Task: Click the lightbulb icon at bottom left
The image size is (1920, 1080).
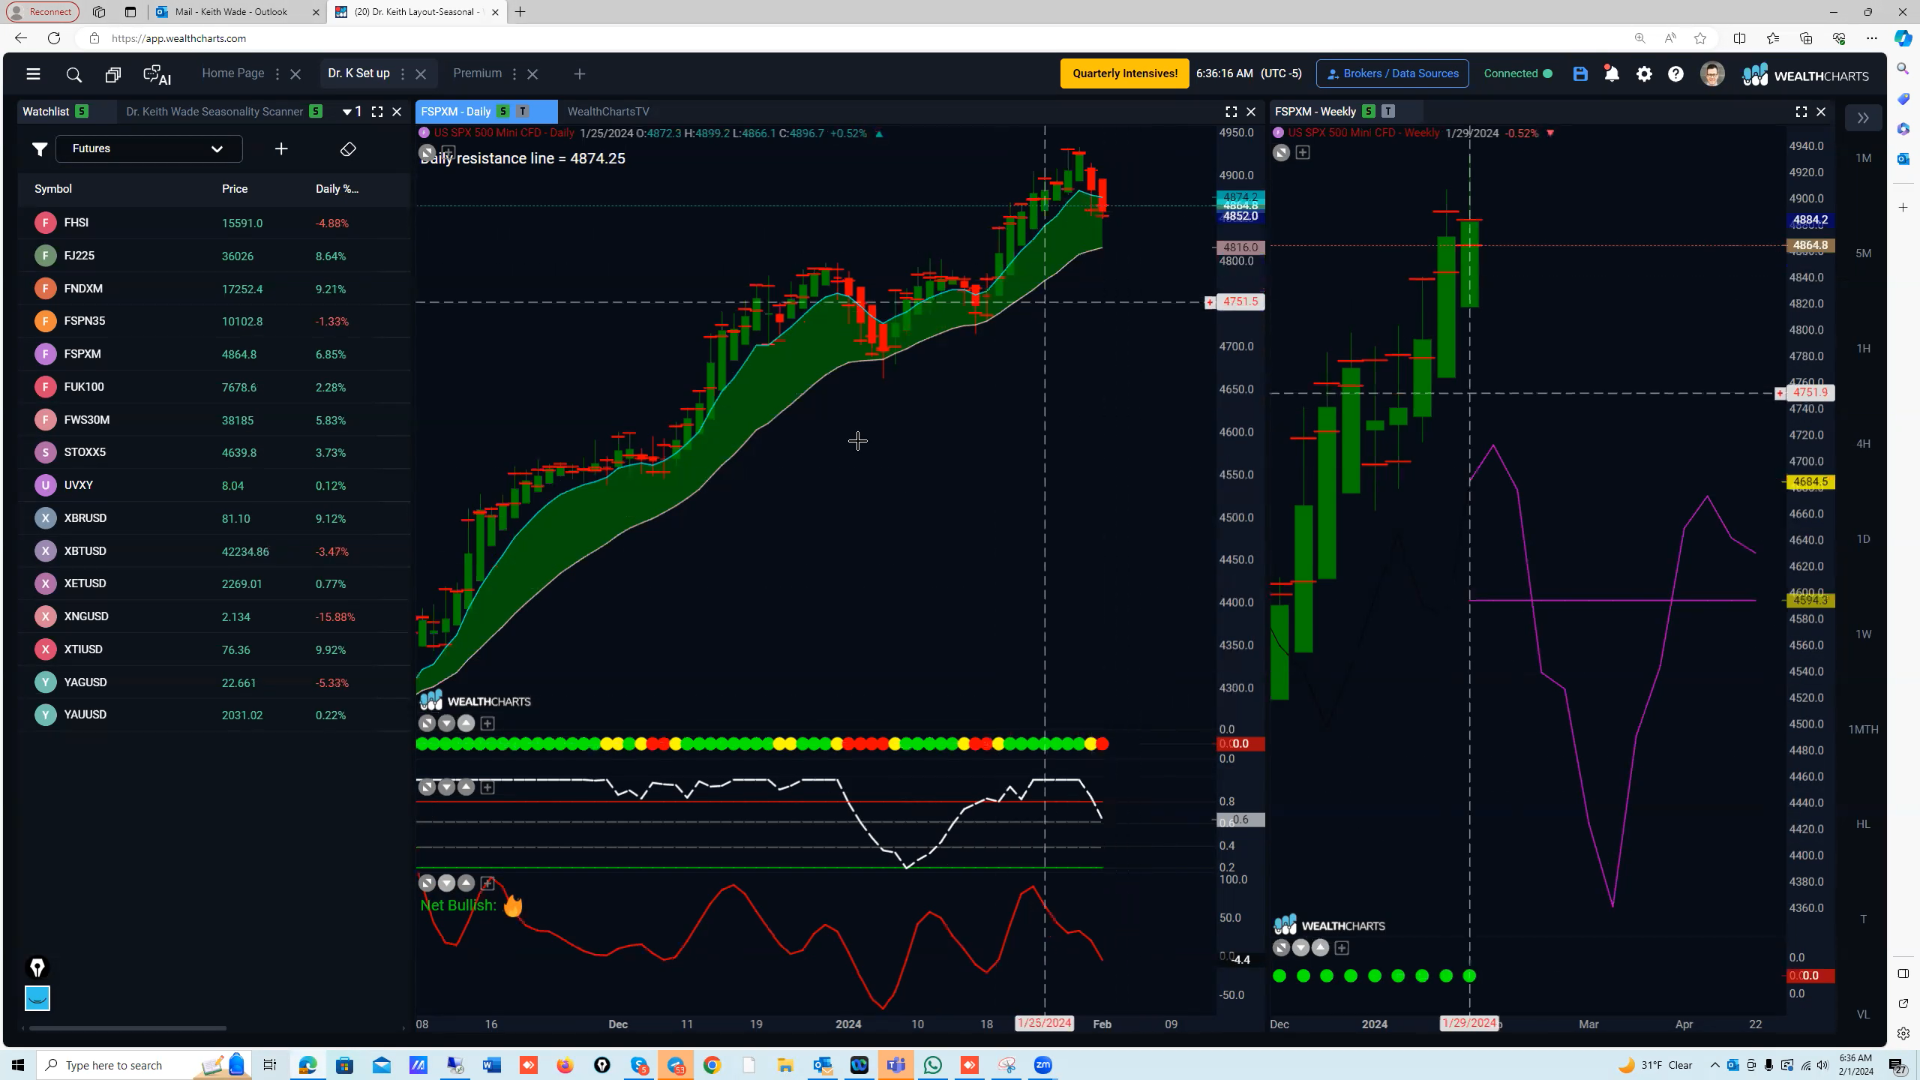Action: (x=37, y=967)
